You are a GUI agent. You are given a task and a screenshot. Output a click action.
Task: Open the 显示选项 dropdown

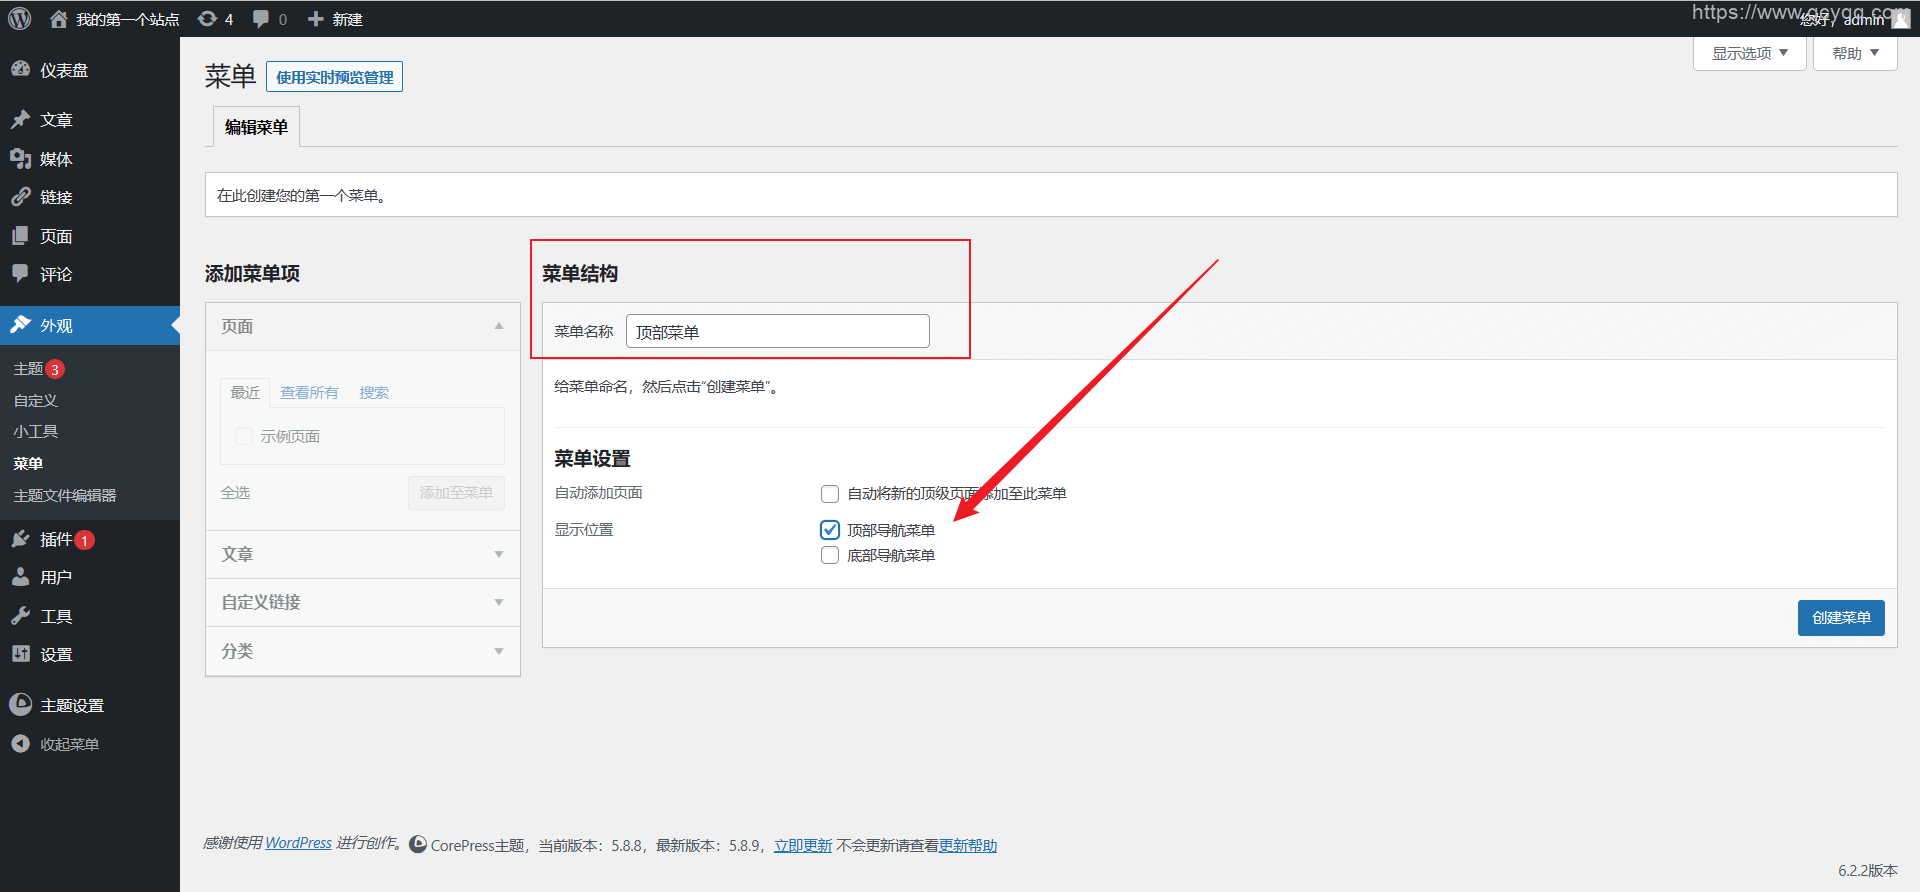click(x=1749, y=54)
